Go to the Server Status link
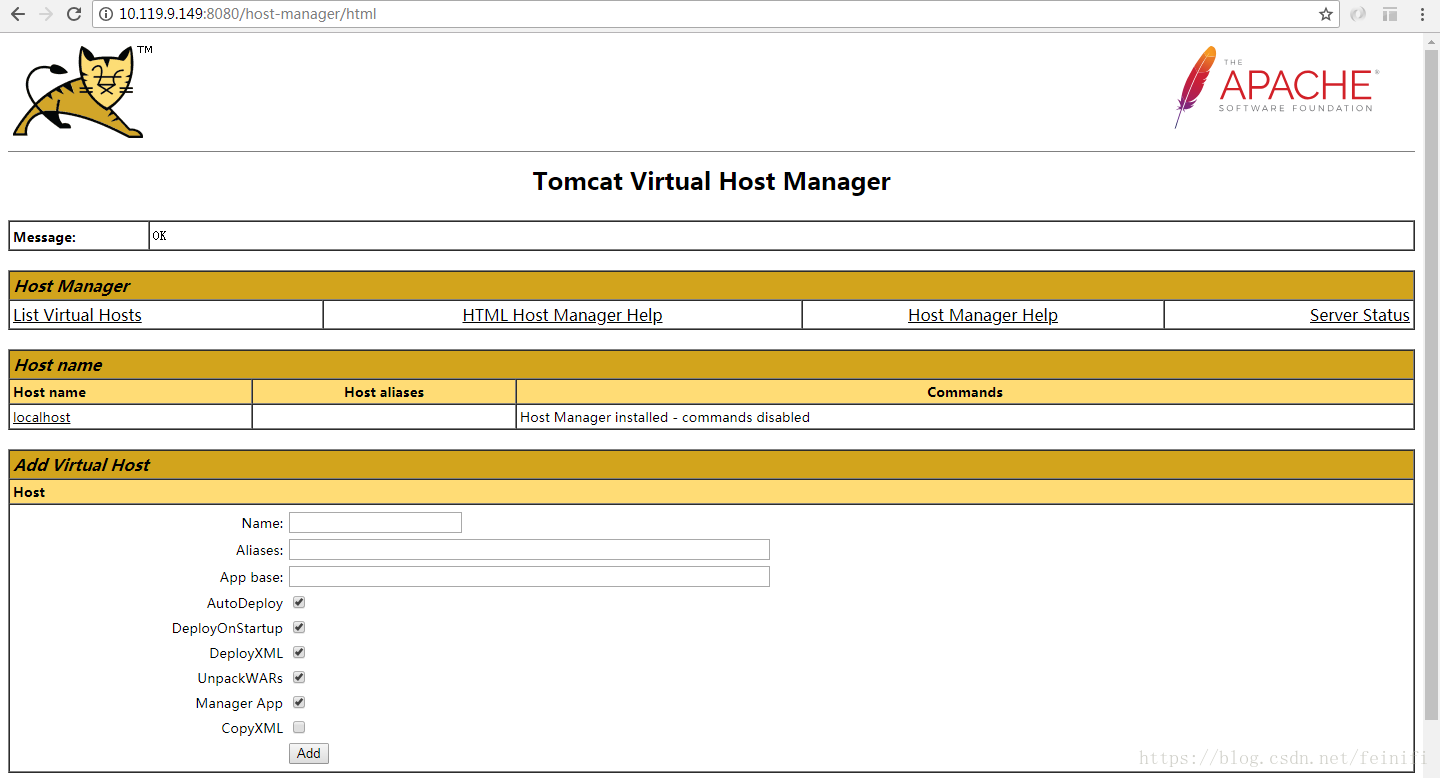Screen dimensions: 1440x778 click(1360, 315)
